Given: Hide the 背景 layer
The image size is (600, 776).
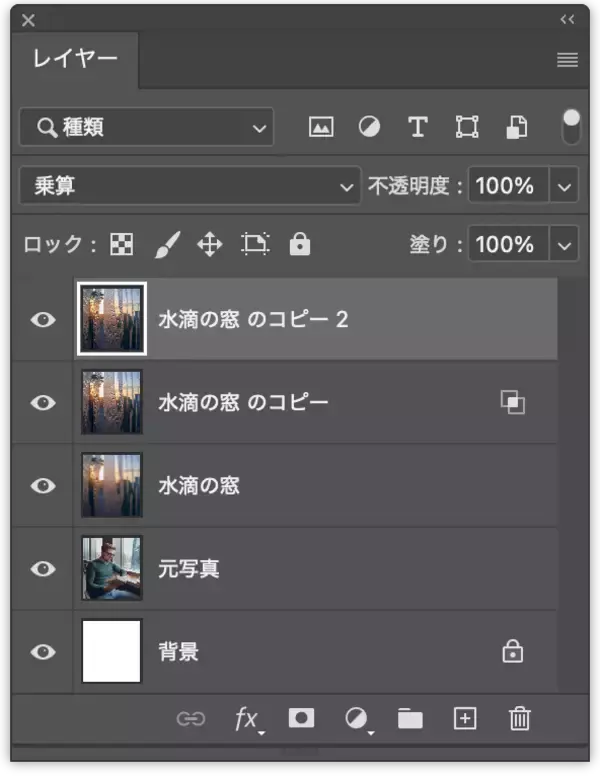Looking at the screenshot, I should (43, 652).
